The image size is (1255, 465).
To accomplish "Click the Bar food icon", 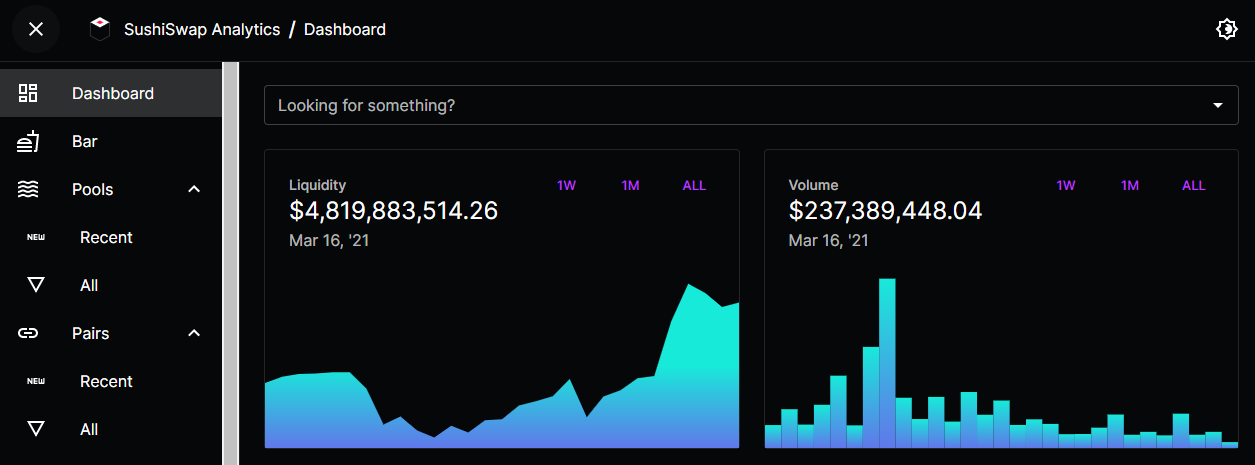I will pos(28,141).
